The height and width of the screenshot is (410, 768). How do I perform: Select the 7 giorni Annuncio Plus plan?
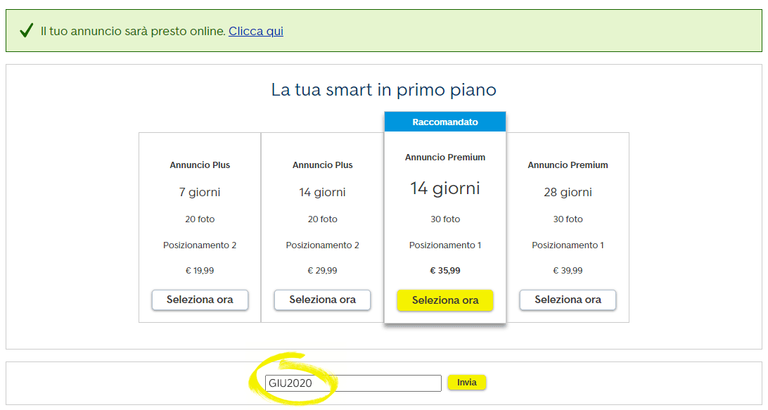tap(200, 300)
